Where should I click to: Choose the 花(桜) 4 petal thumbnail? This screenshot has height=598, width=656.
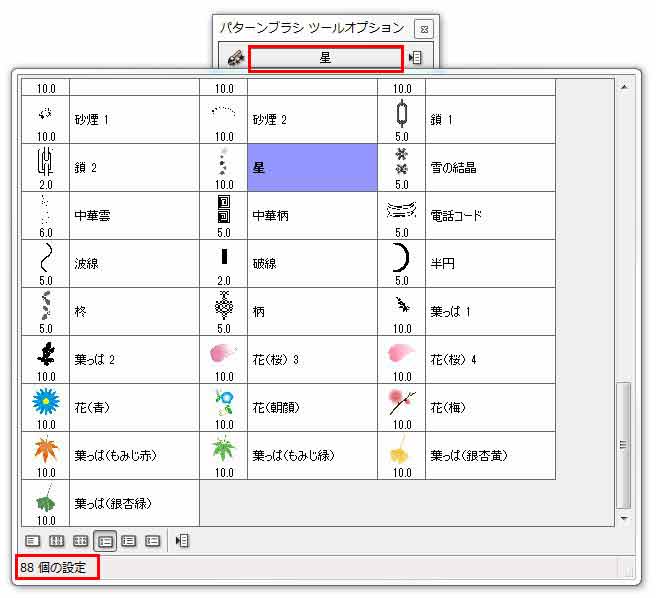tap(402, 353)
